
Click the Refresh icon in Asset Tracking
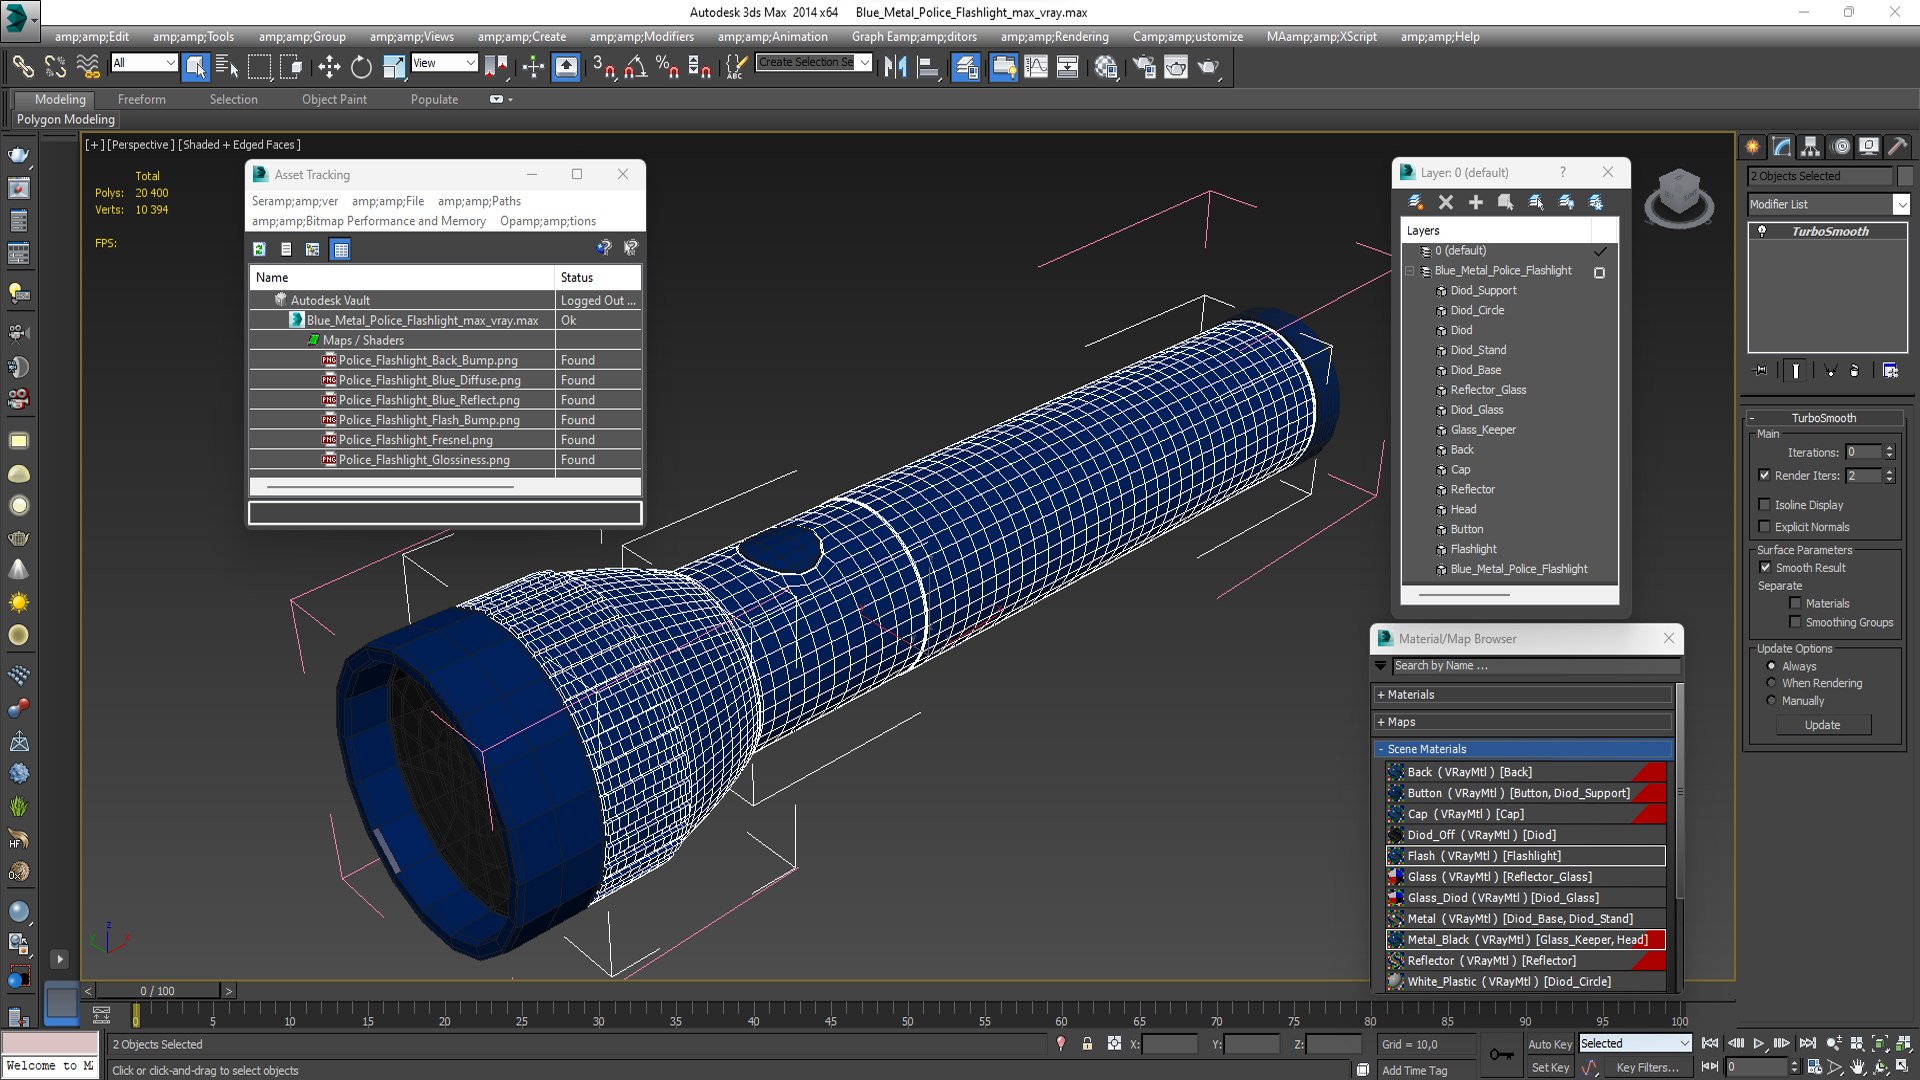click(x=259, y=249)
